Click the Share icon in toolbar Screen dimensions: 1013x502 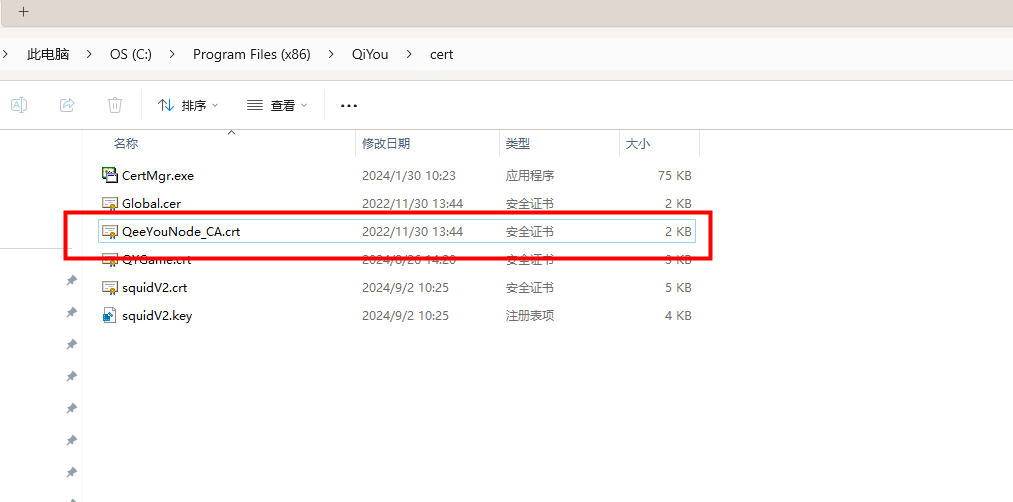pyautogui.click(x=67, y=105)
